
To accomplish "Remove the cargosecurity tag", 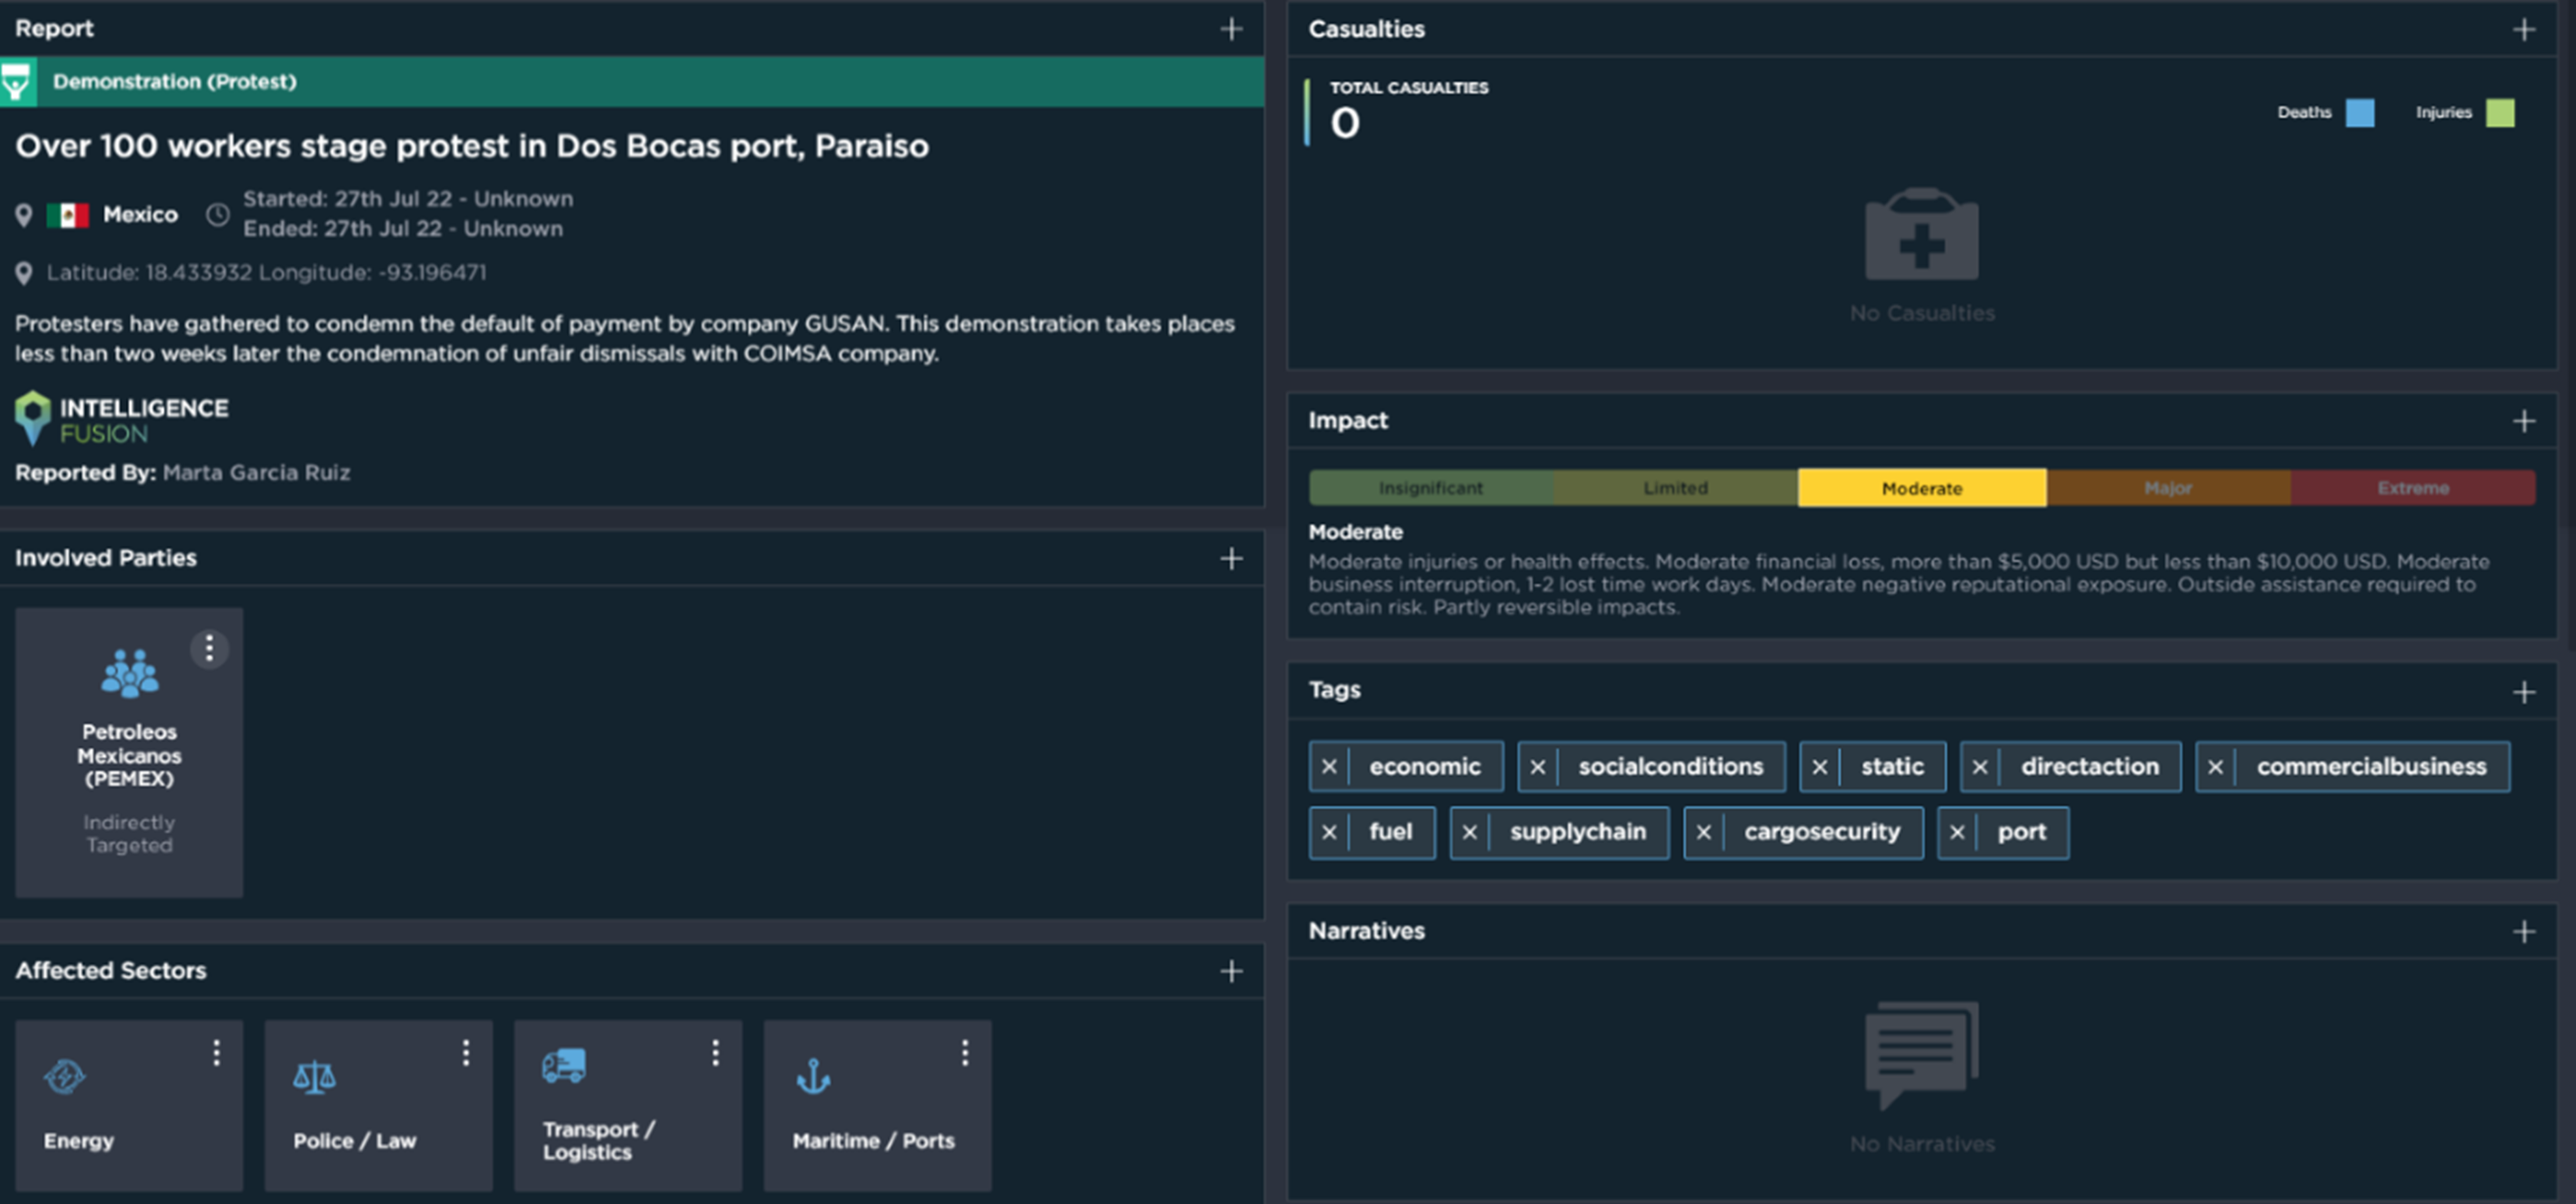I will (x=1704, y=832).
